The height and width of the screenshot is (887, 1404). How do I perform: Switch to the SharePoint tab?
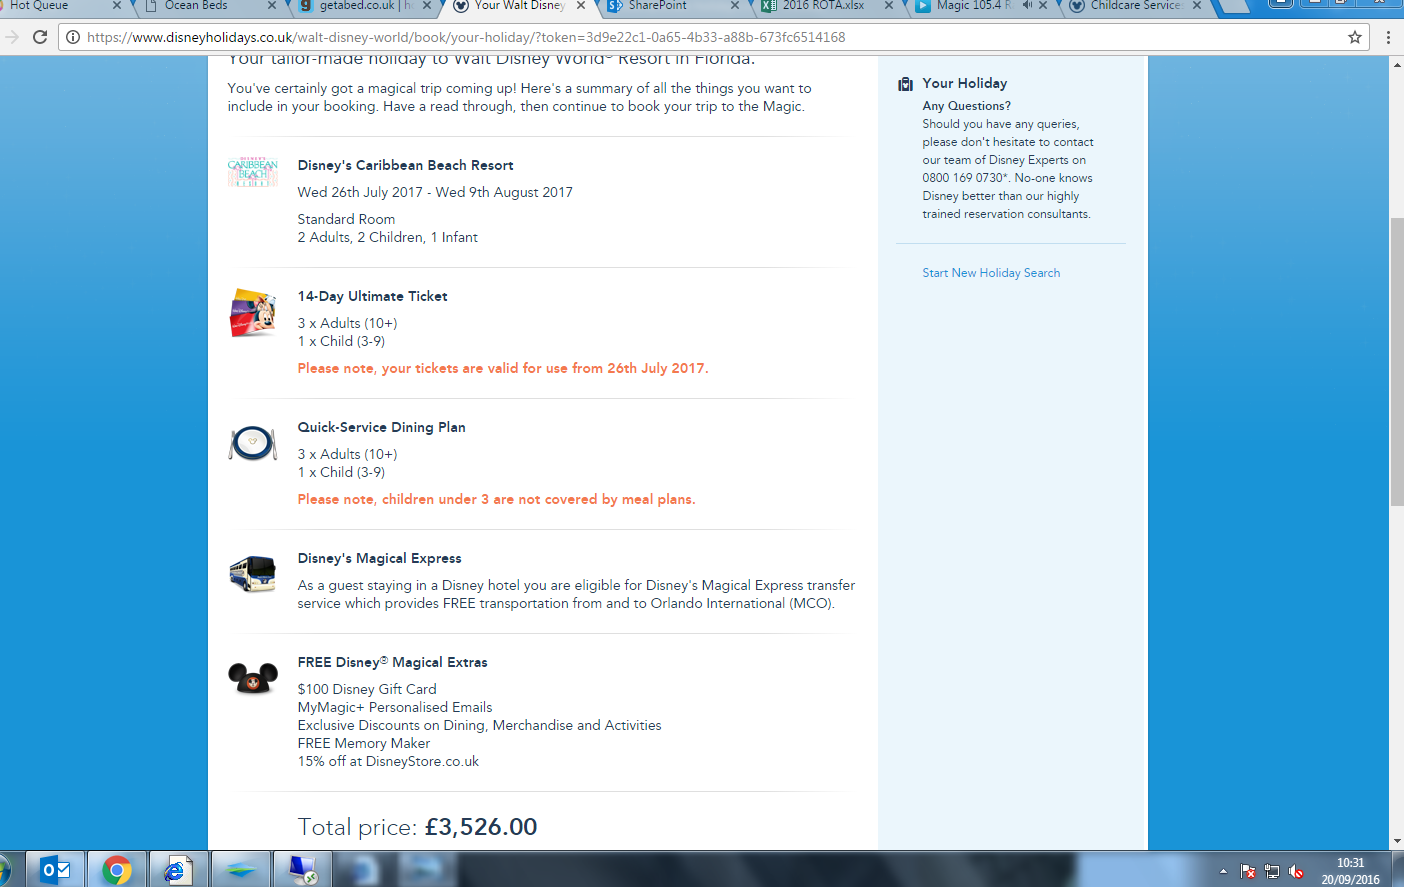pyautogui.click(x=670, y=6)
